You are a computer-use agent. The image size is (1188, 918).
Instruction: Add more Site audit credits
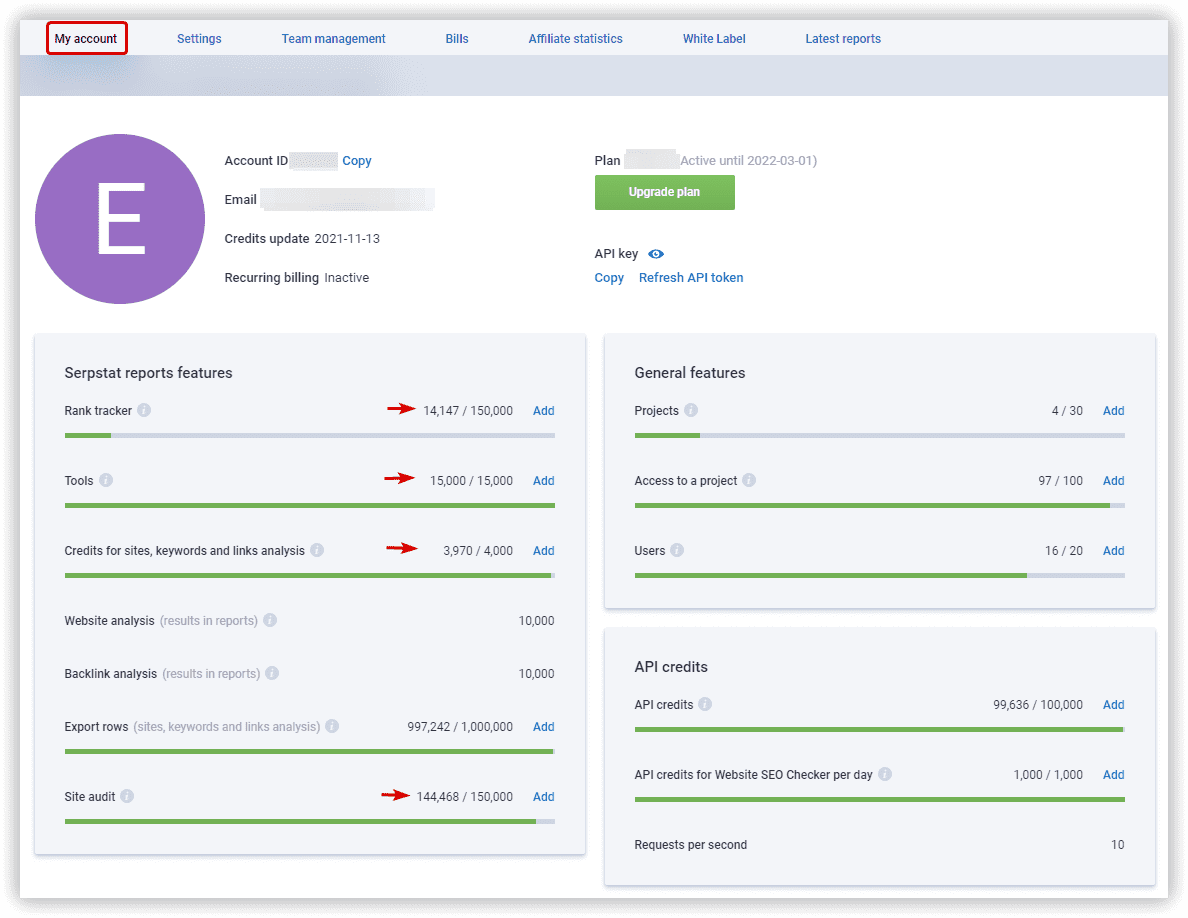pyautogui.click(x=543, y=797)
